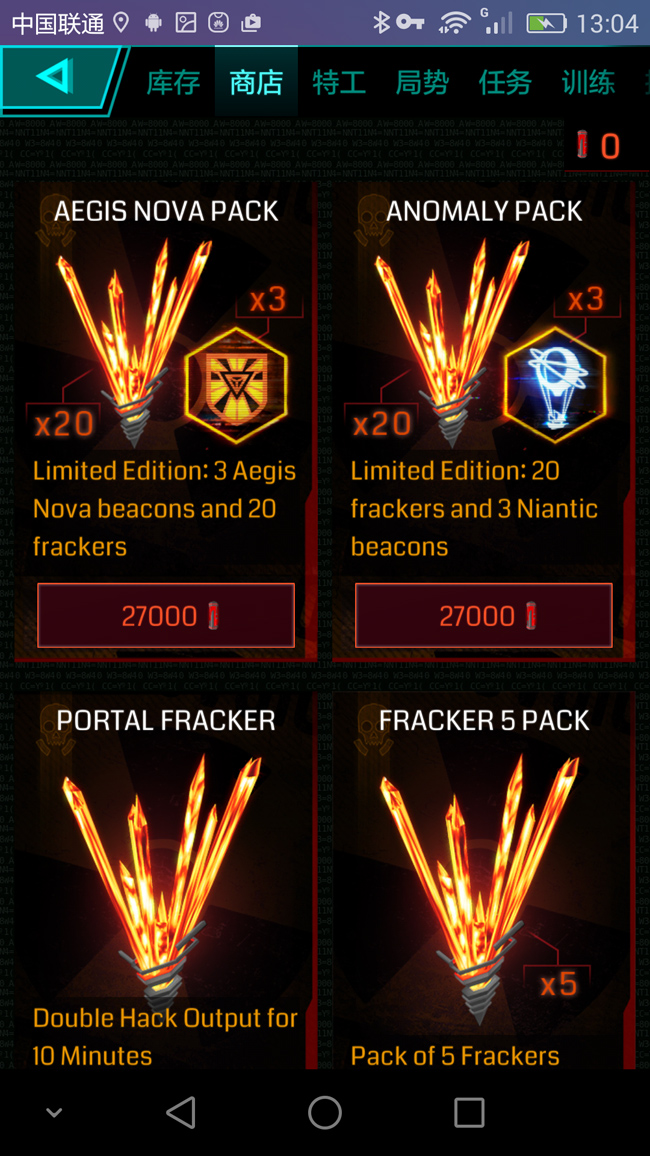Tap the Android home circle button
Screen dimensions: 650x1156
click(325, 1113)
